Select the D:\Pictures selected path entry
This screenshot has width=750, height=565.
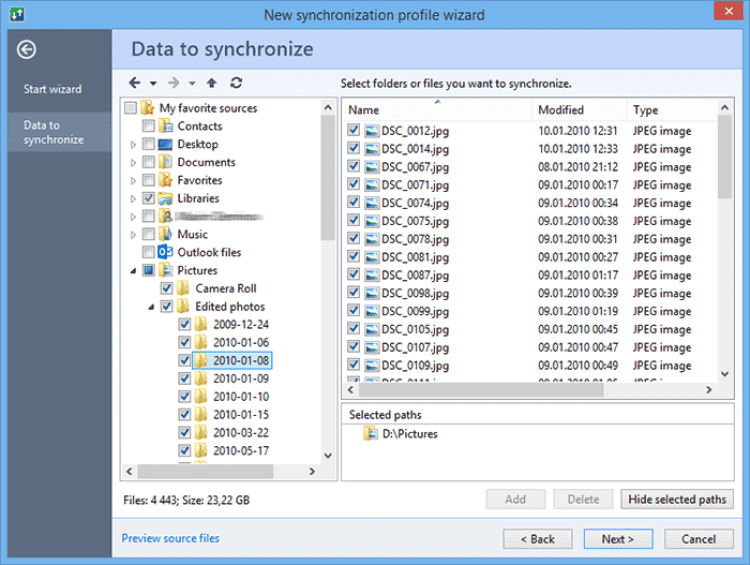pyautogui.click(x=409, y=434)
